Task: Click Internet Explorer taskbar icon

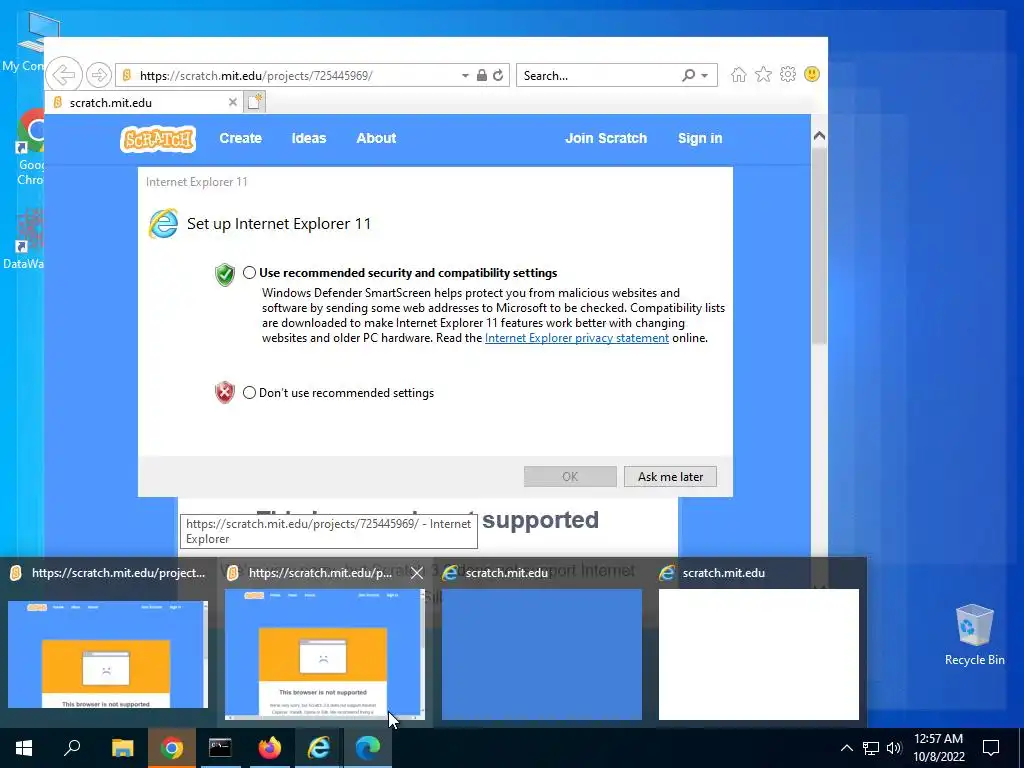Action: [319, 748]
